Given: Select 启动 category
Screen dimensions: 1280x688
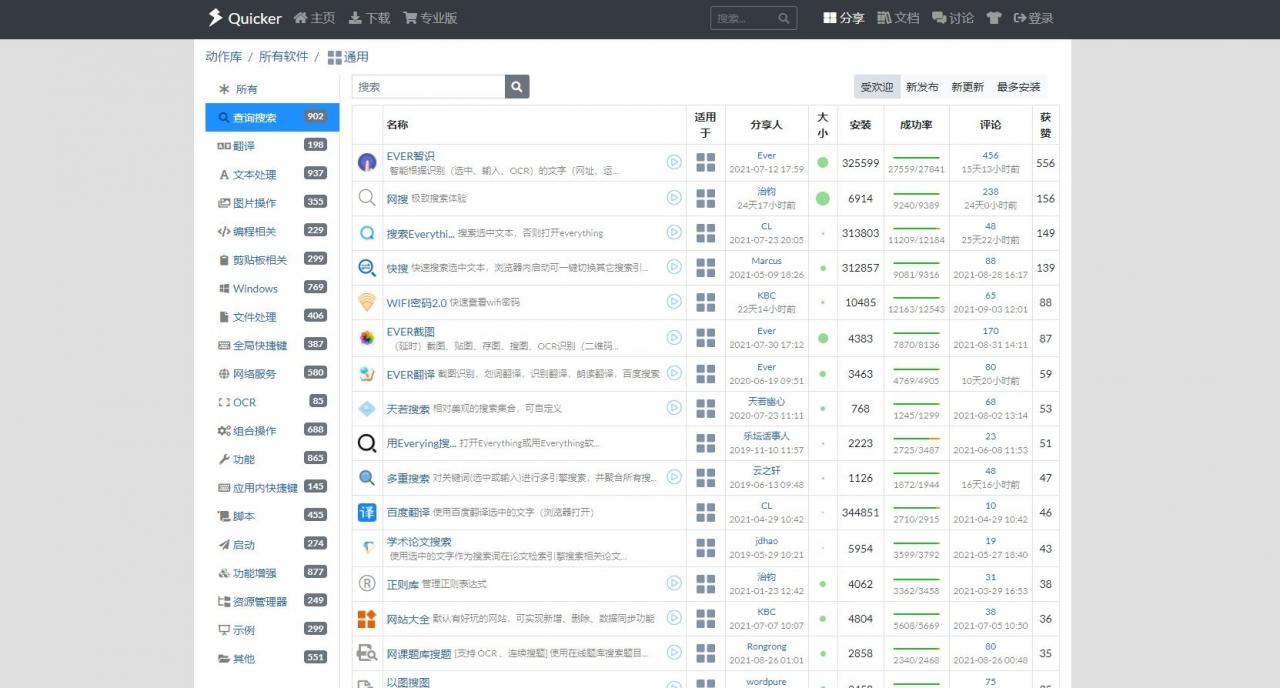Looking at the screenshot, I should 272,545.
